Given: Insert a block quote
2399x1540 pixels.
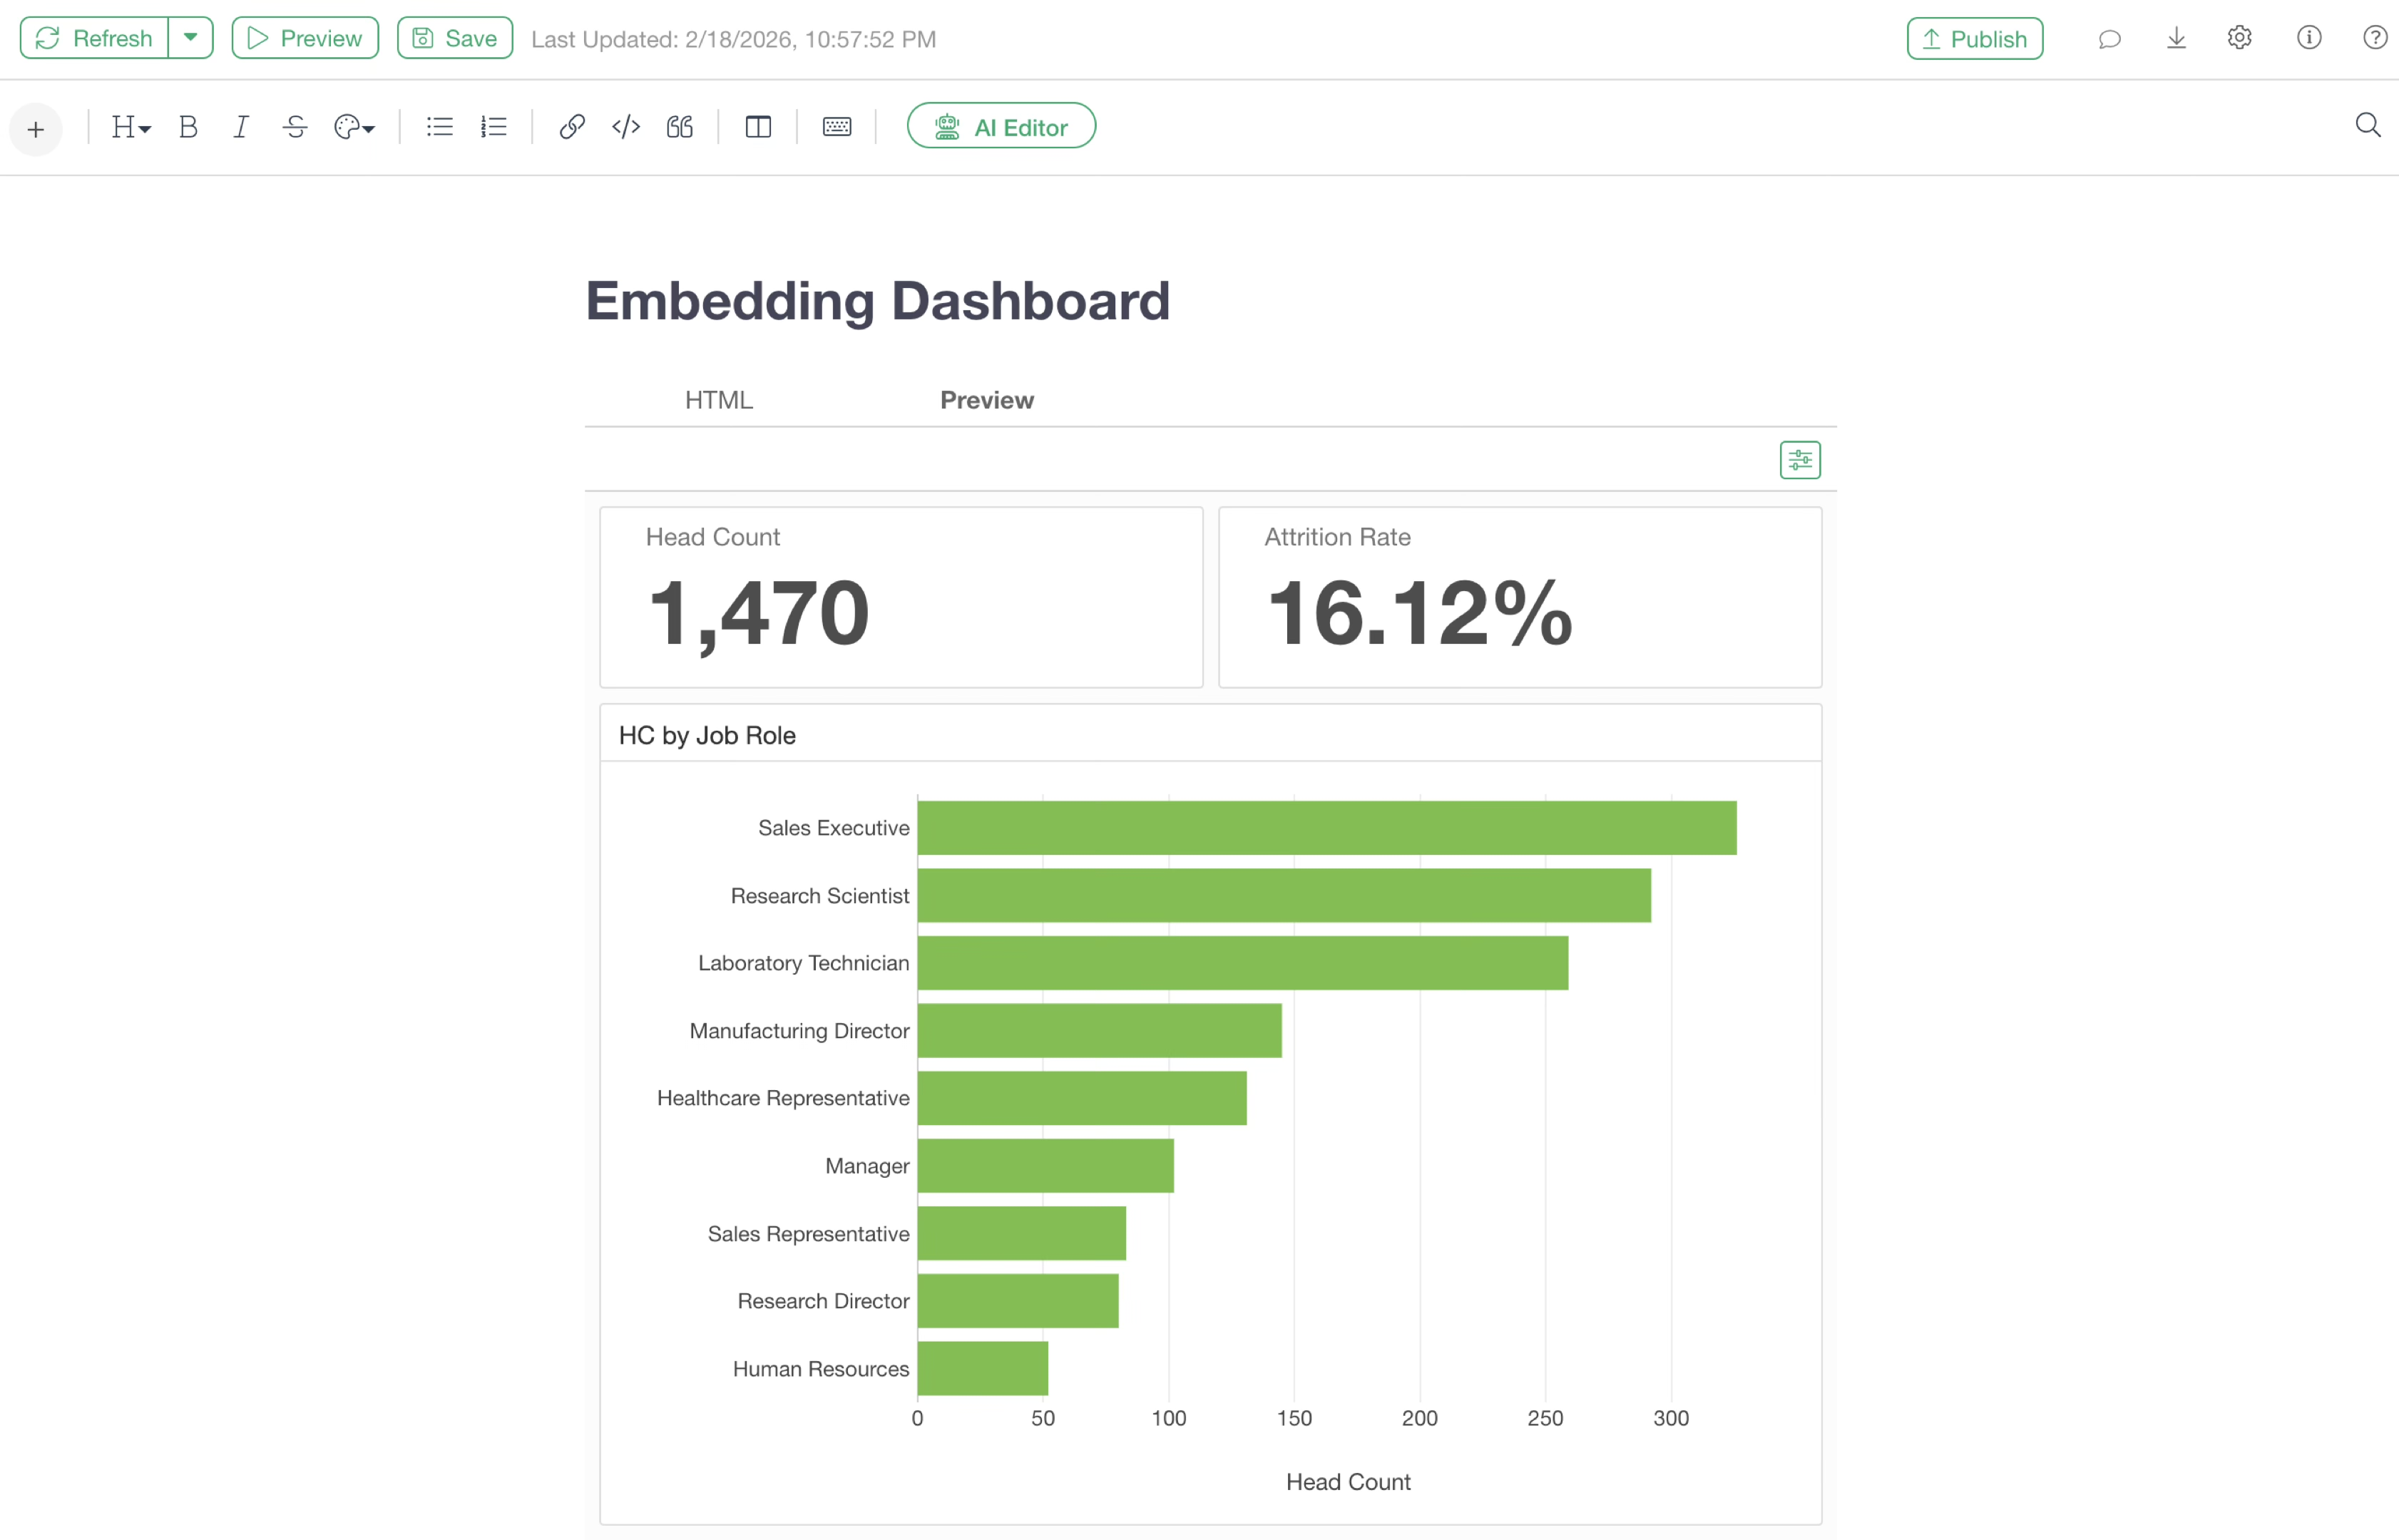Looking at the screenshot, I should coord(680,127).
